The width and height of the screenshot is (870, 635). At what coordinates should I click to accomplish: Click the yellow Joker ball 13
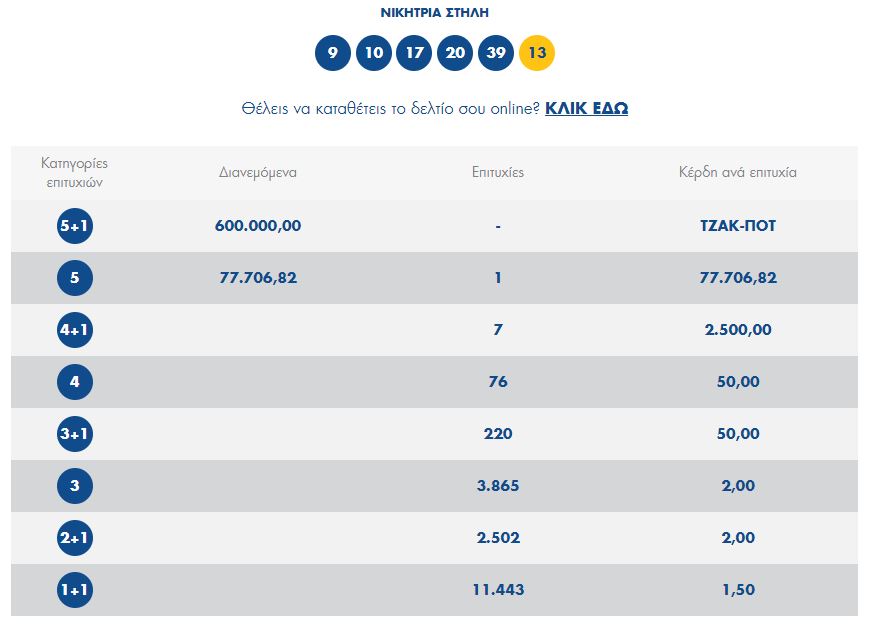537,53
